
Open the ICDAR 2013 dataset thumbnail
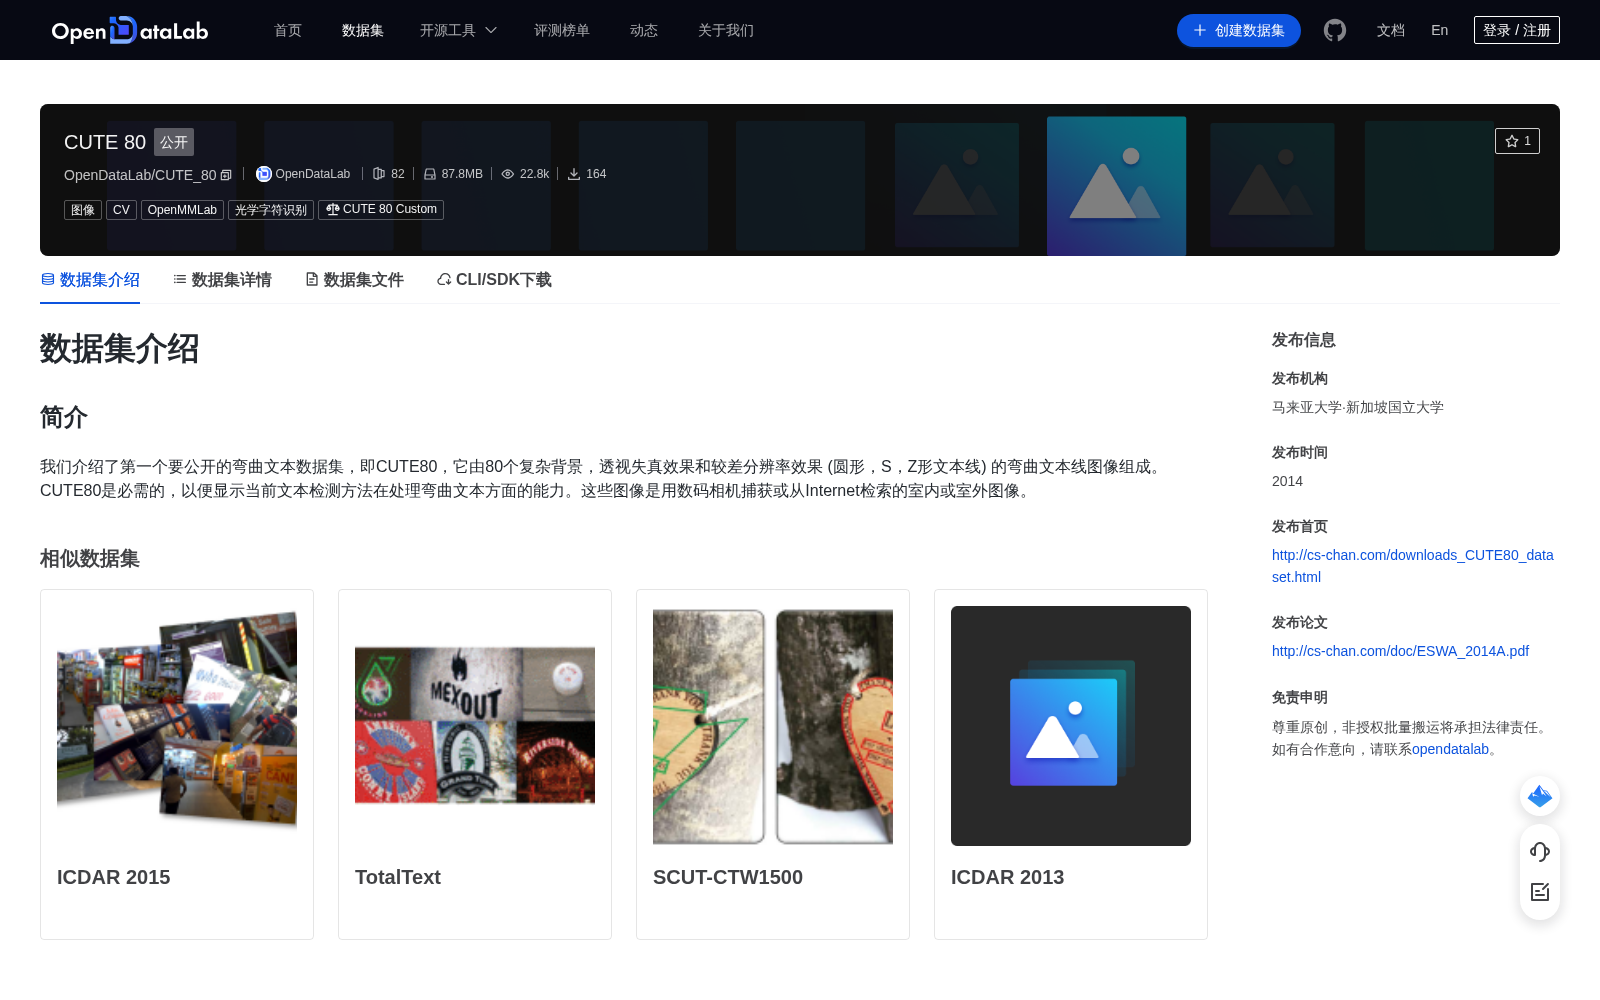click(1071, 726)
